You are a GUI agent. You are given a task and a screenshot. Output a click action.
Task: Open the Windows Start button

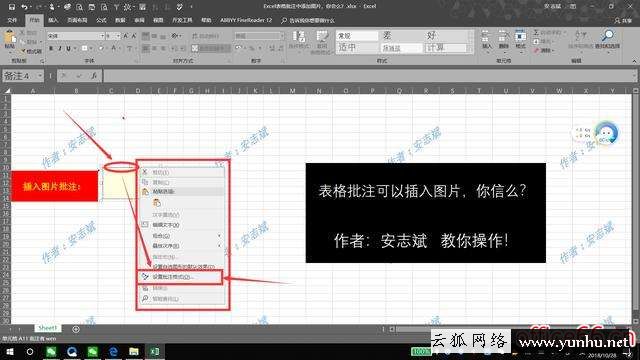(10, 351)
